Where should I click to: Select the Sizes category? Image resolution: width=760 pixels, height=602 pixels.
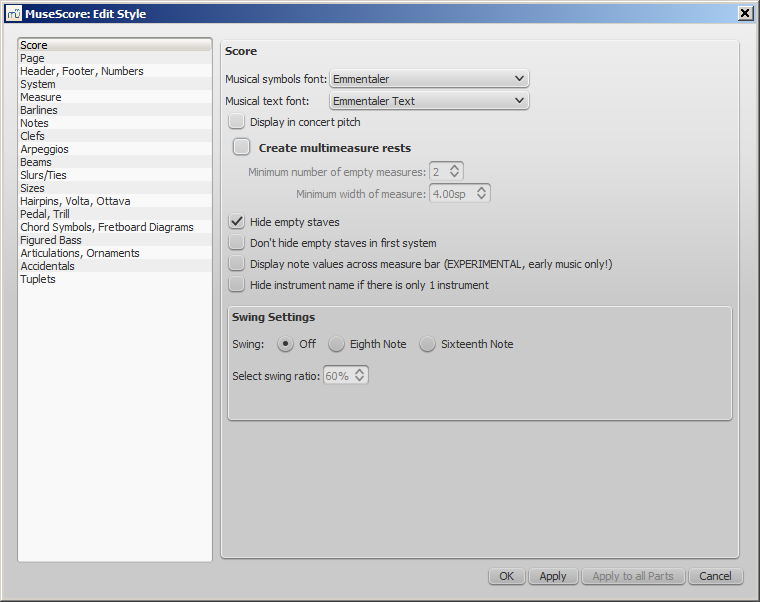pos(115,188)
